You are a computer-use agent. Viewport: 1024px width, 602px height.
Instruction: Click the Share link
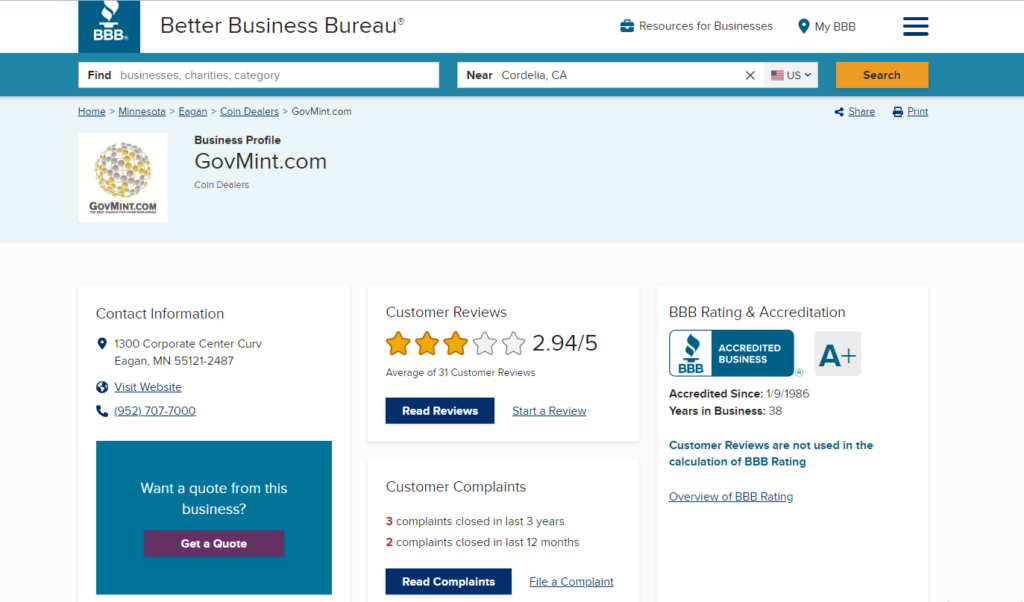pyautogui.click(x=861, y=112)
